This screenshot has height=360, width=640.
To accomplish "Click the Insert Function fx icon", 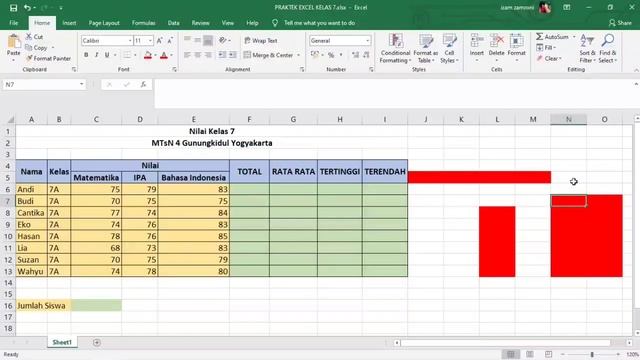I will (x=143, y=84).
